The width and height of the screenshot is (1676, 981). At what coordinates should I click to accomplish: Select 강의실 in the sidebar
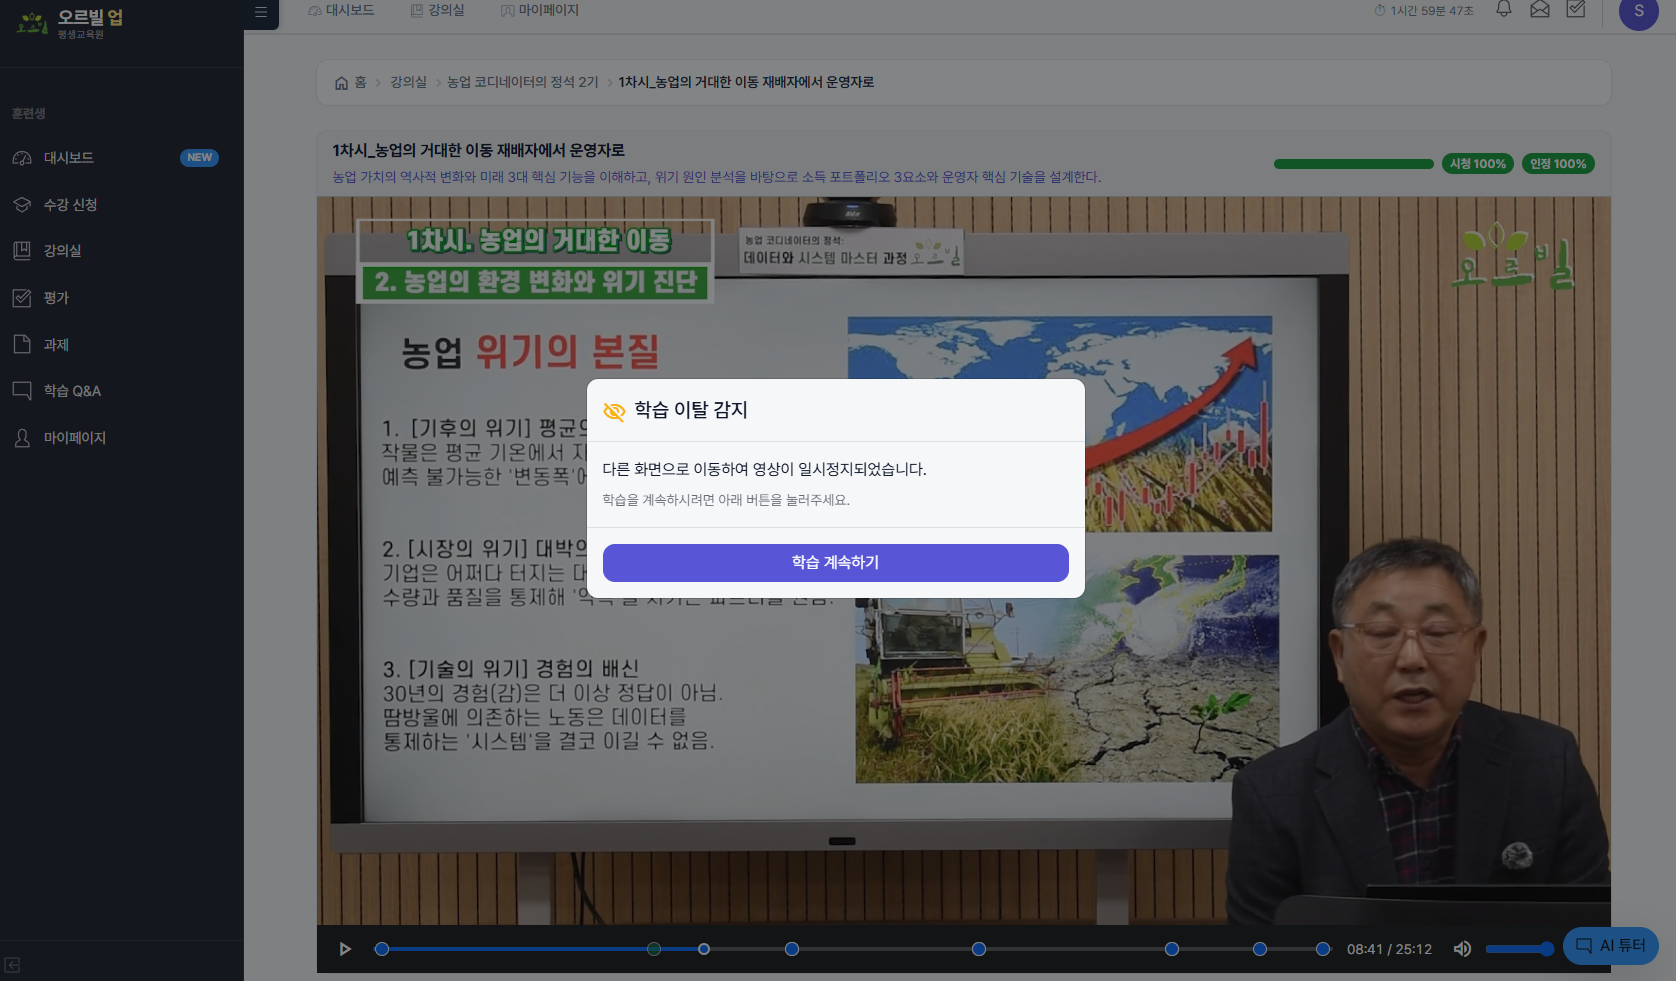(x=62, y=251)
